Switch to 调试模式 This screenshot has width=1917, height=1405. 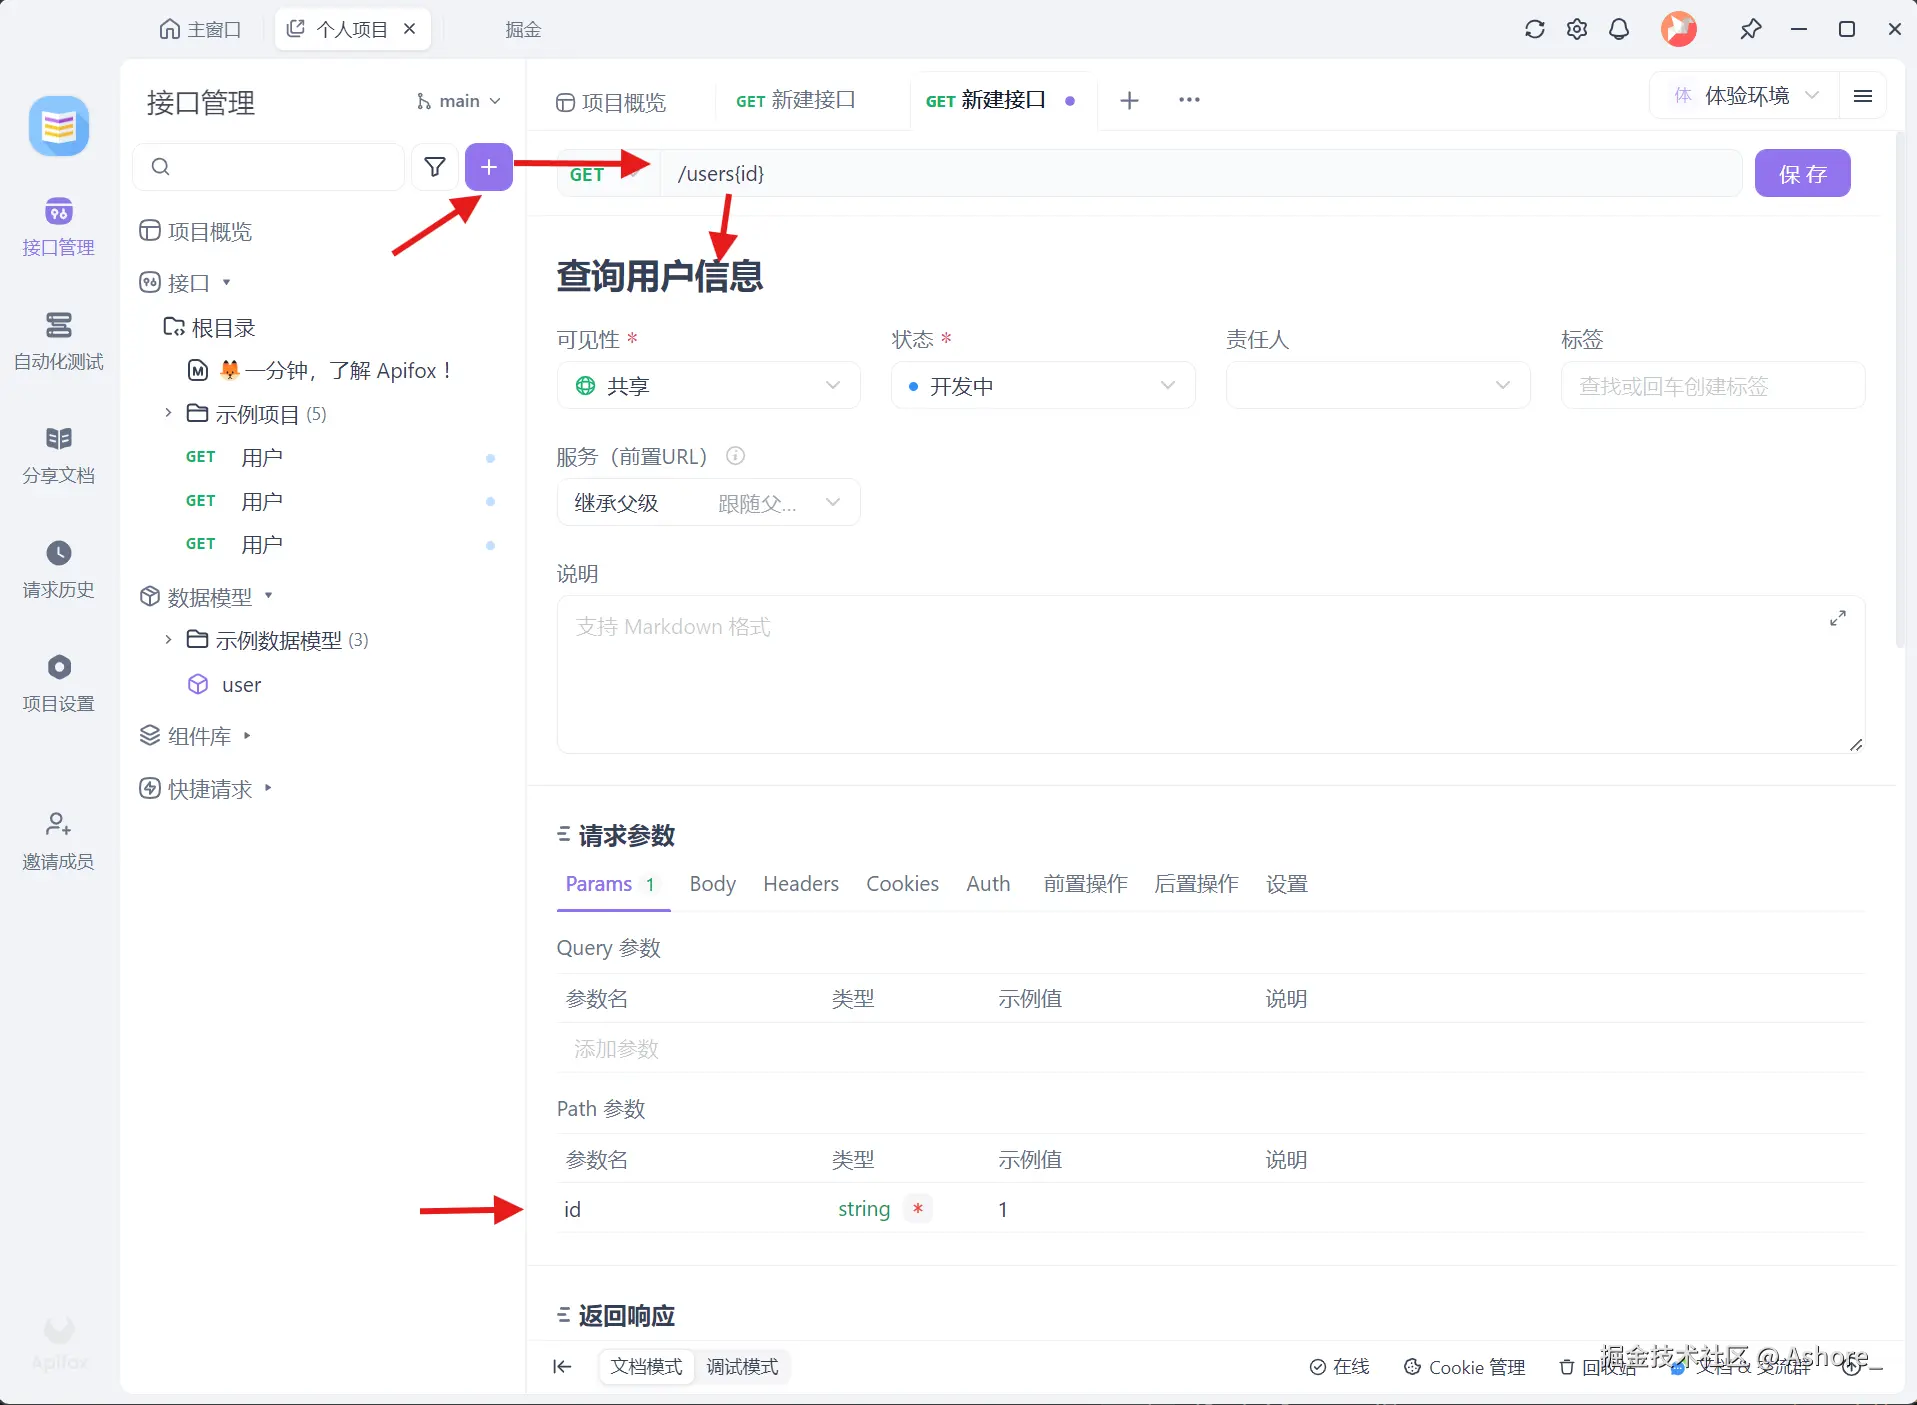(742, 1367)
